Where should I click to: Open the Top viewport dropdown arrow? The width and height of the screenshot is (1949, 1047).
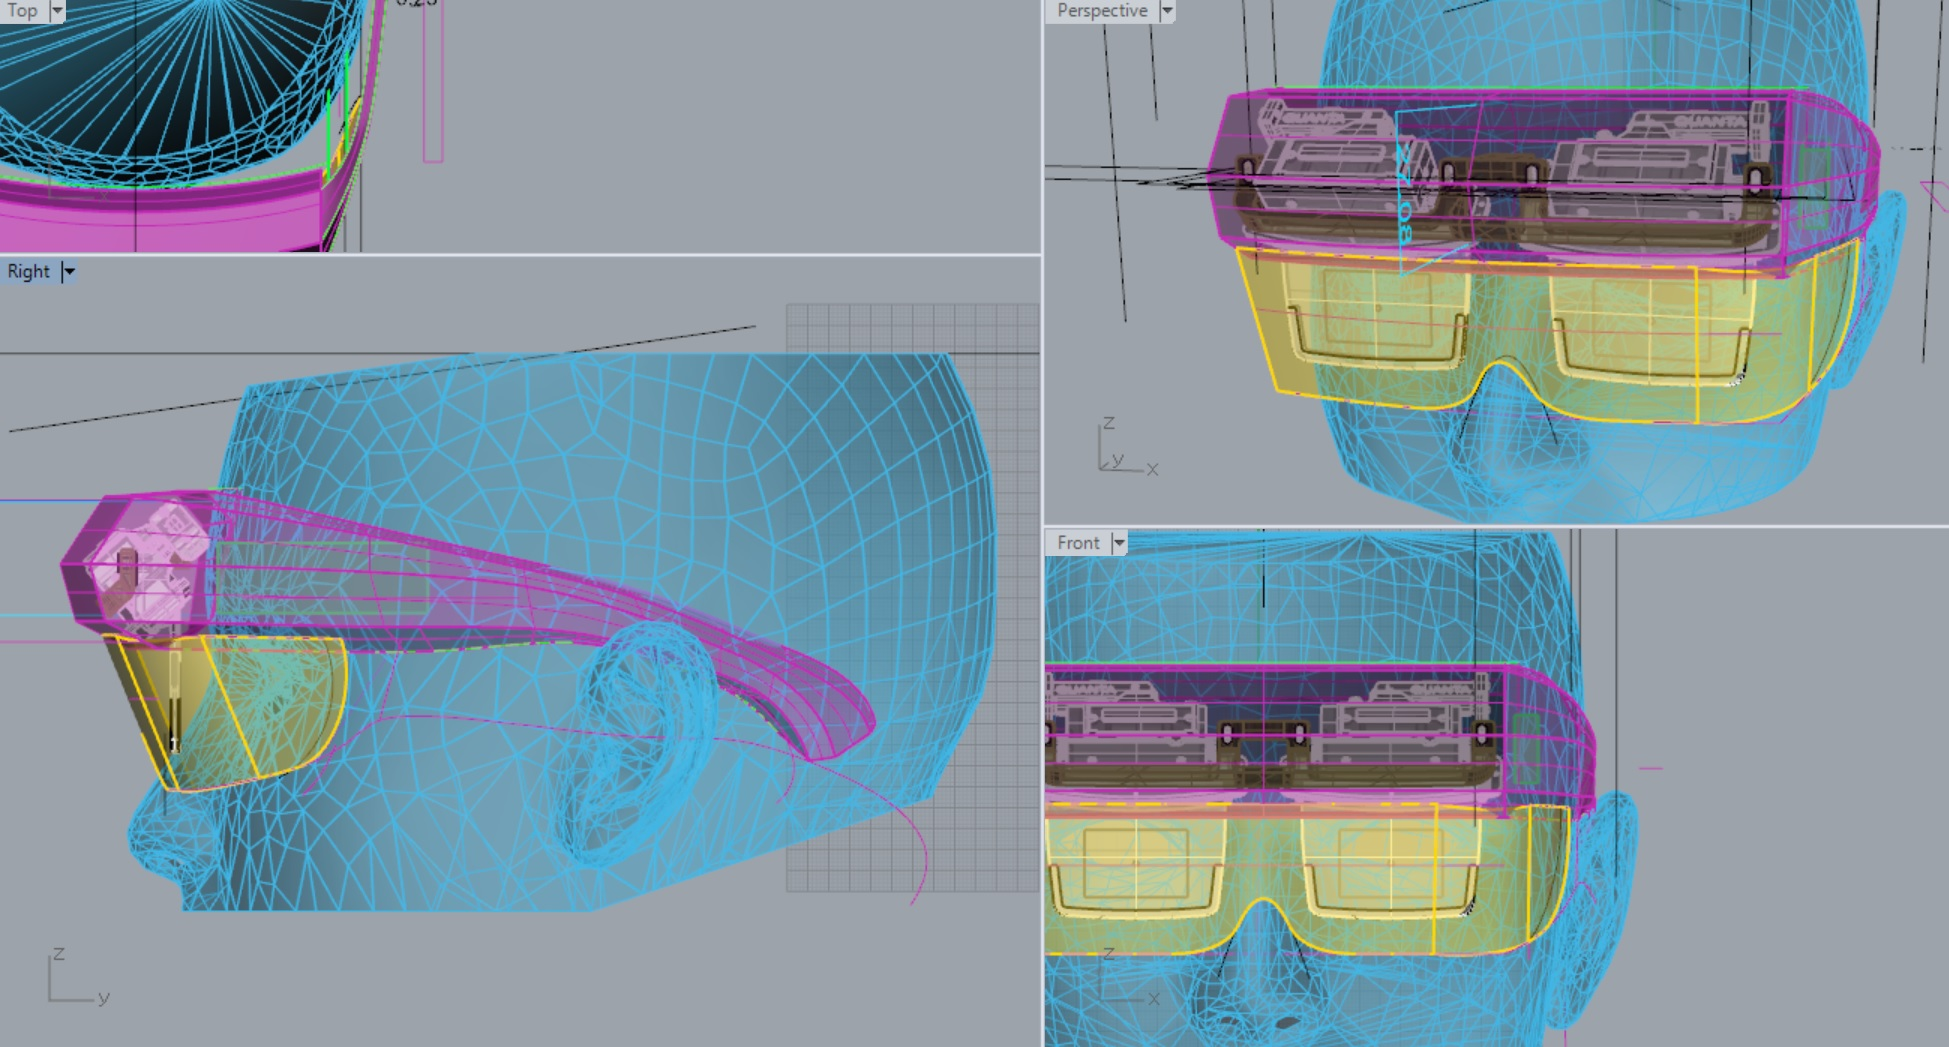tap(57, 10)
